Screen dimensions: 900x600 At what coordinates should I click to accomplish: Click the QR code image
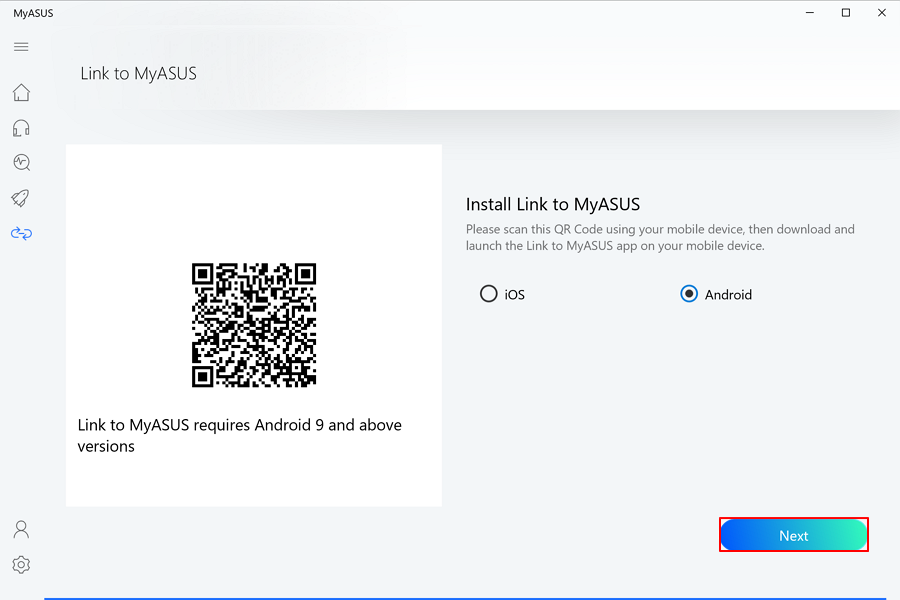254,325
